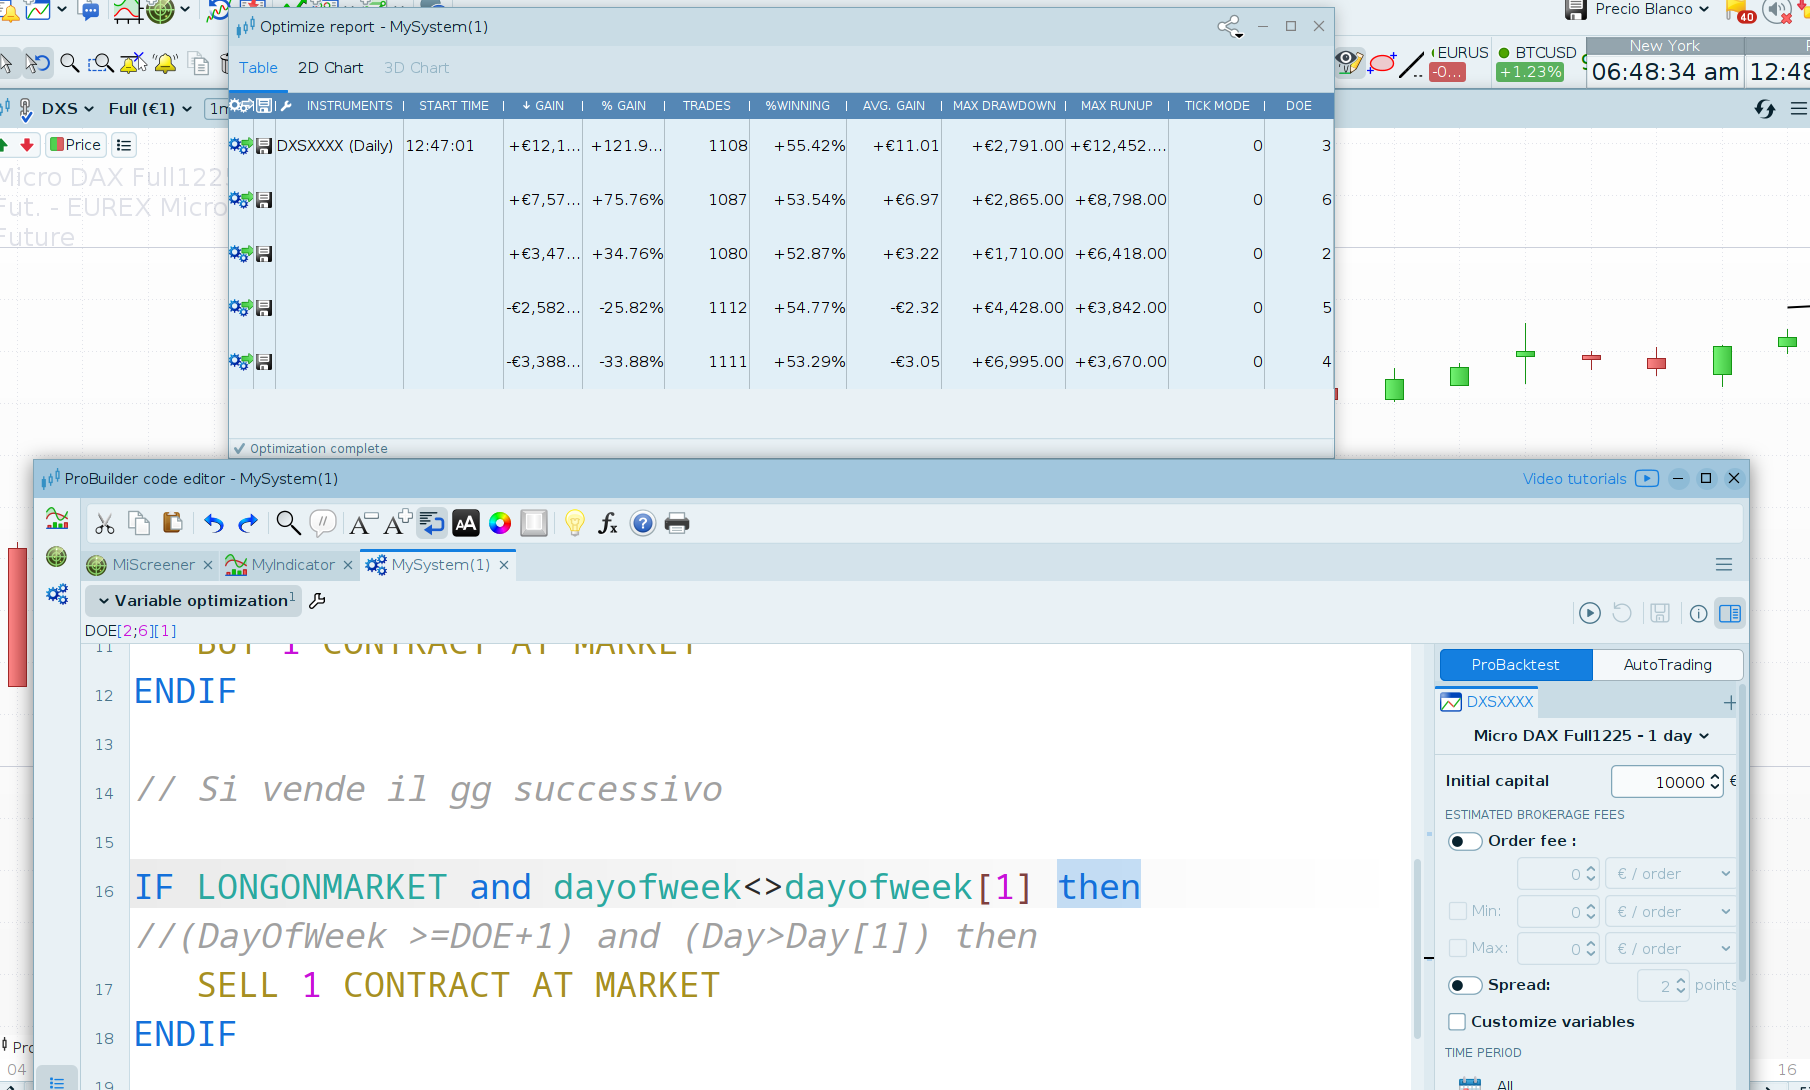Select the AutoTrading button
Viewport: 1810px width, 1090px height.
click(x=1667, y=665)
